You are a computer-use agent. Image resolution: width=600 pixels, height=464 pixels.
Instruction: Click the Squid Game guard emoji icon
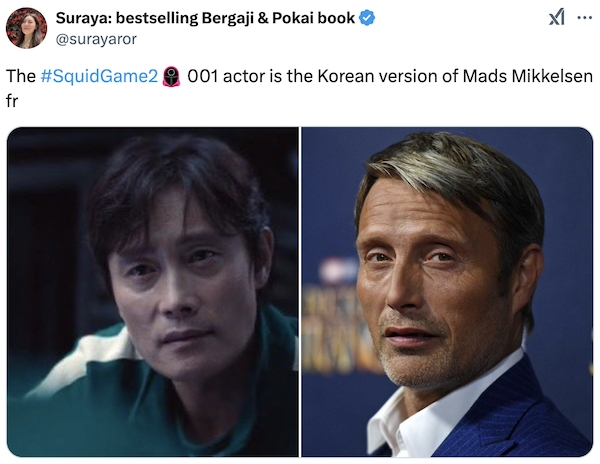(171, 76)
